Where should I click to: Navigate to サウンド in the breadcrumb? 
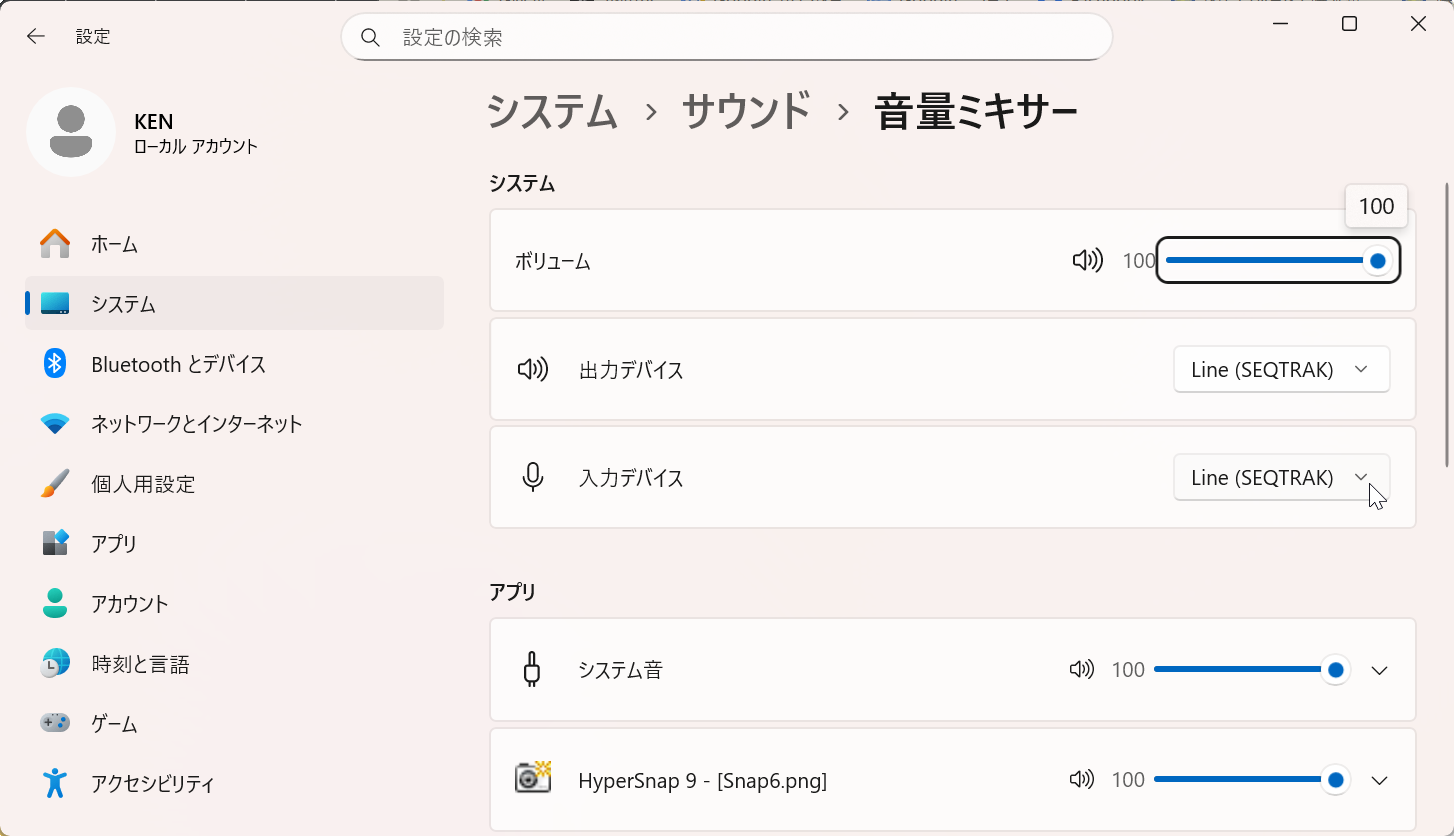pos(745,111)
